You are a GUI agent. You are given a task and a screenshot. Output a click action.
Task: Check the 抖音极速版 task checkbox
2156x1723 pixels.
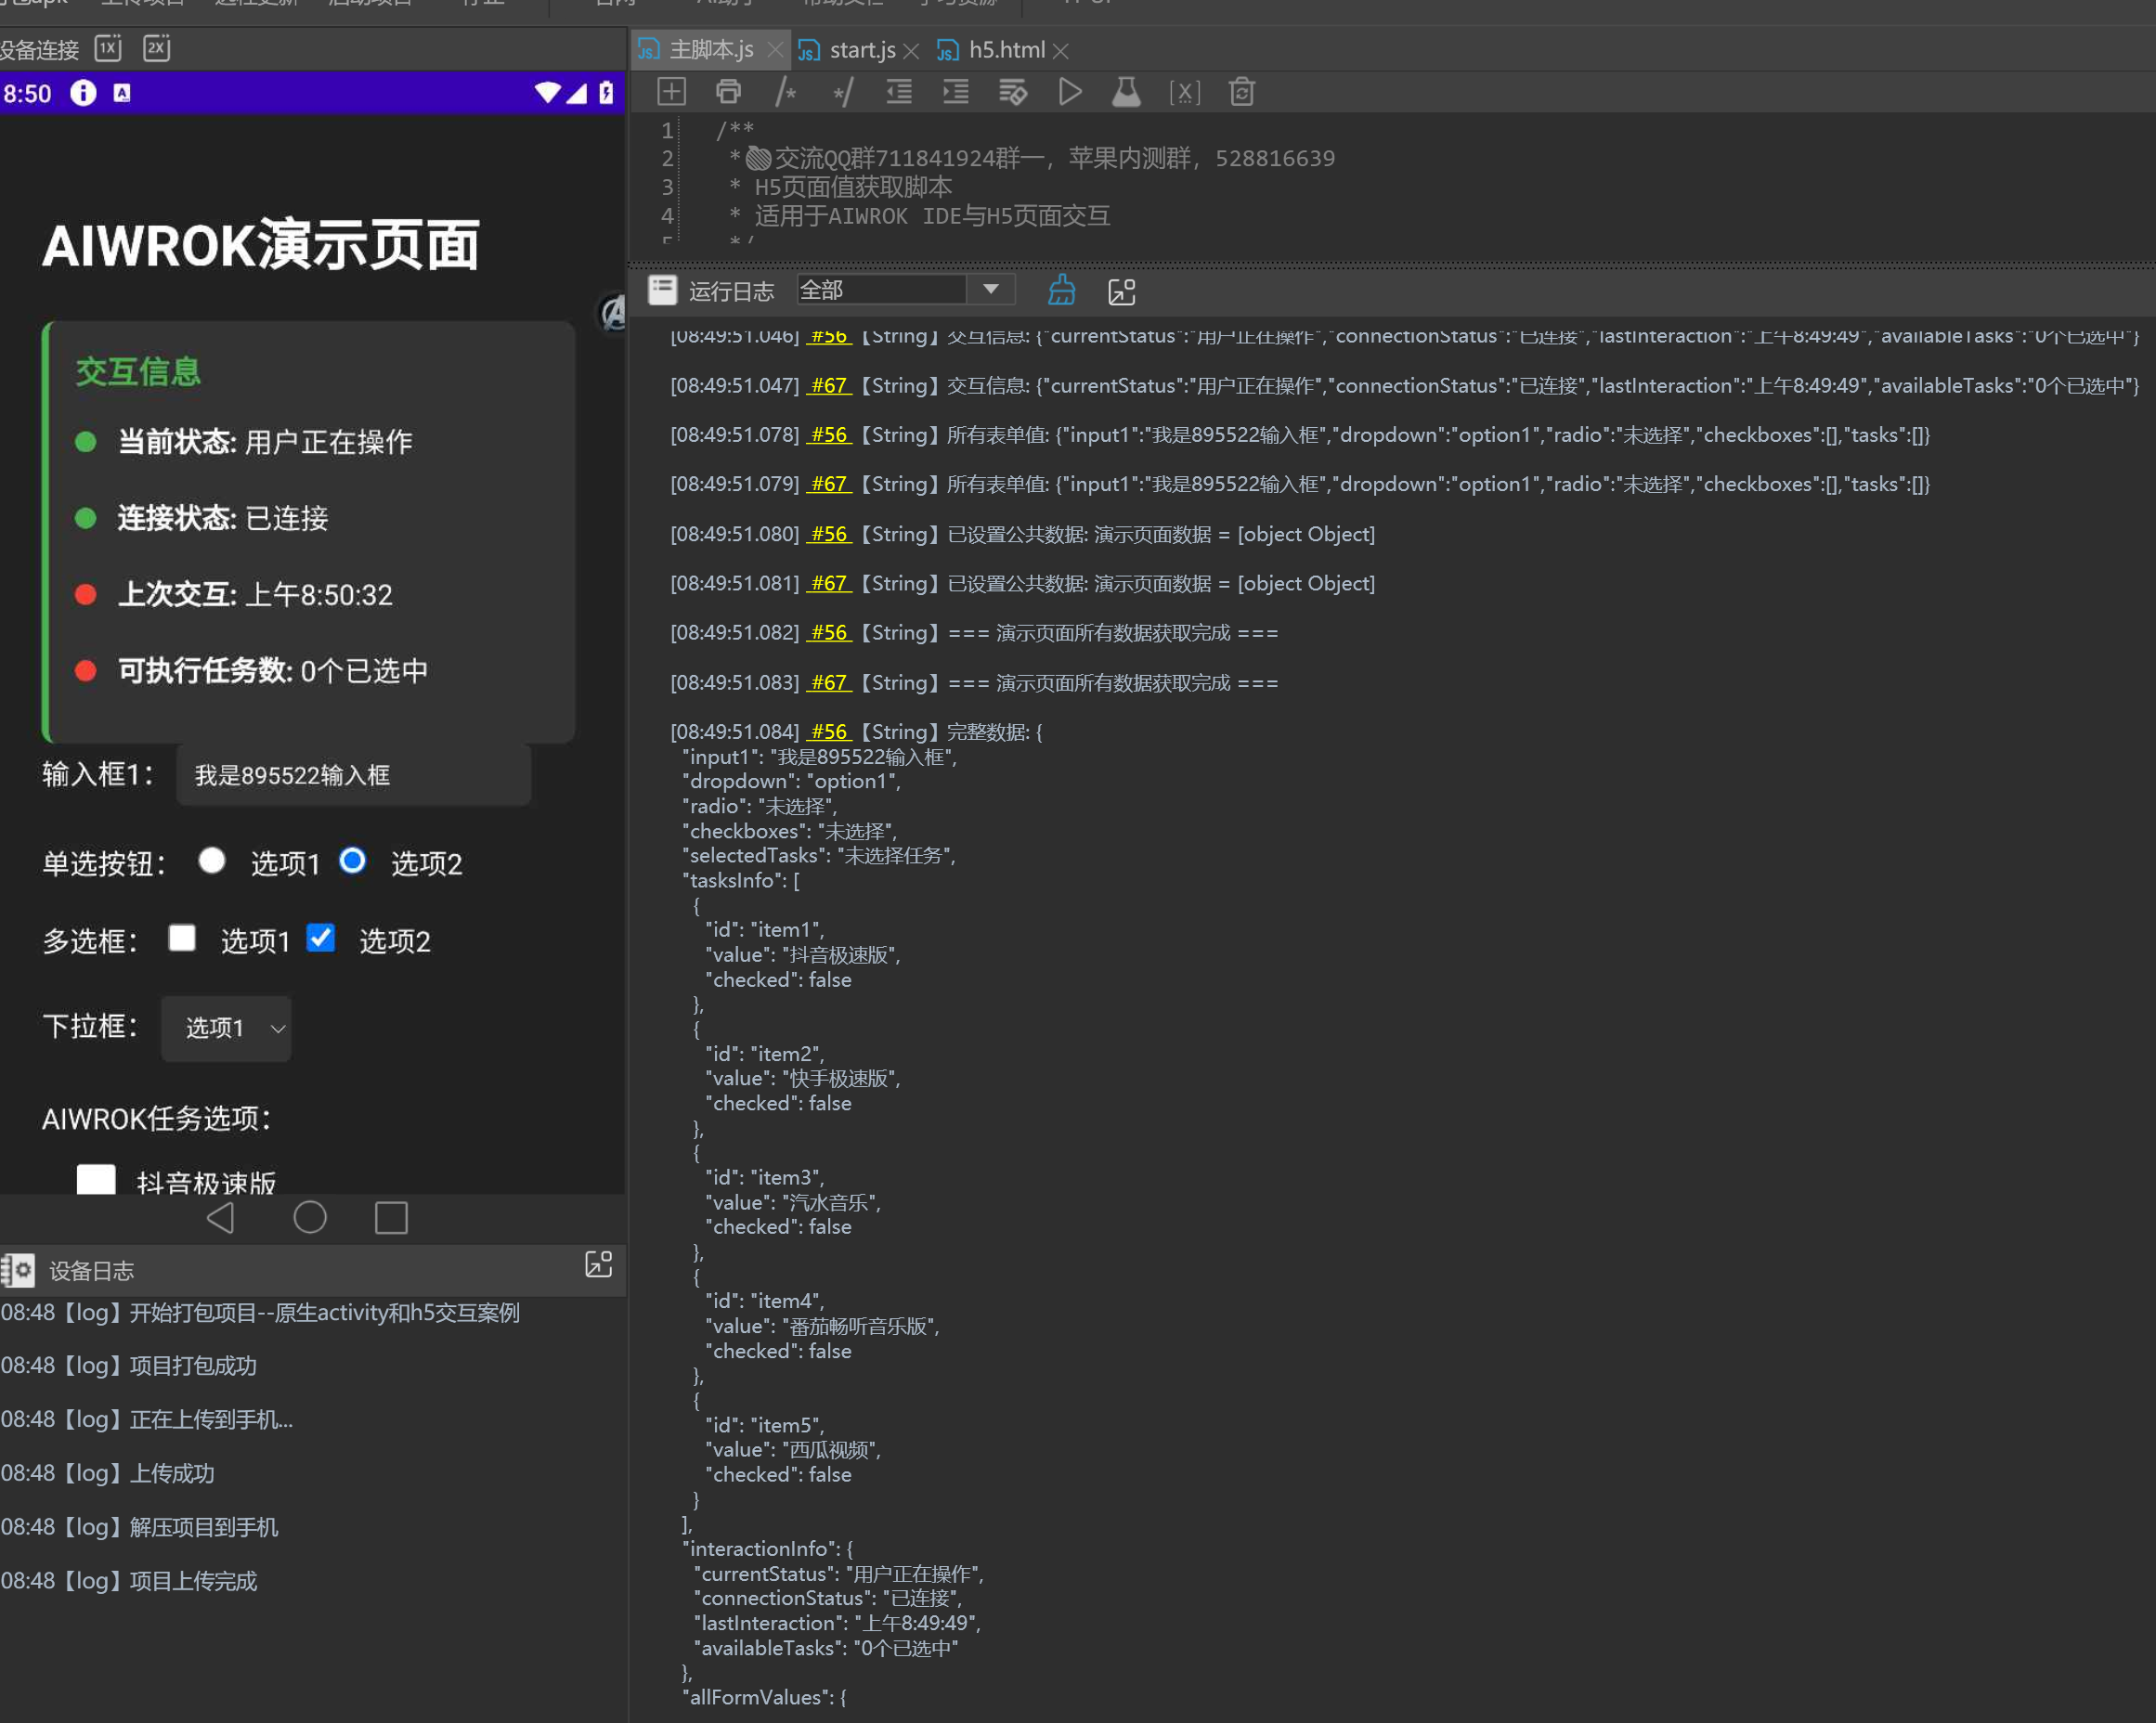[96, 1180]
